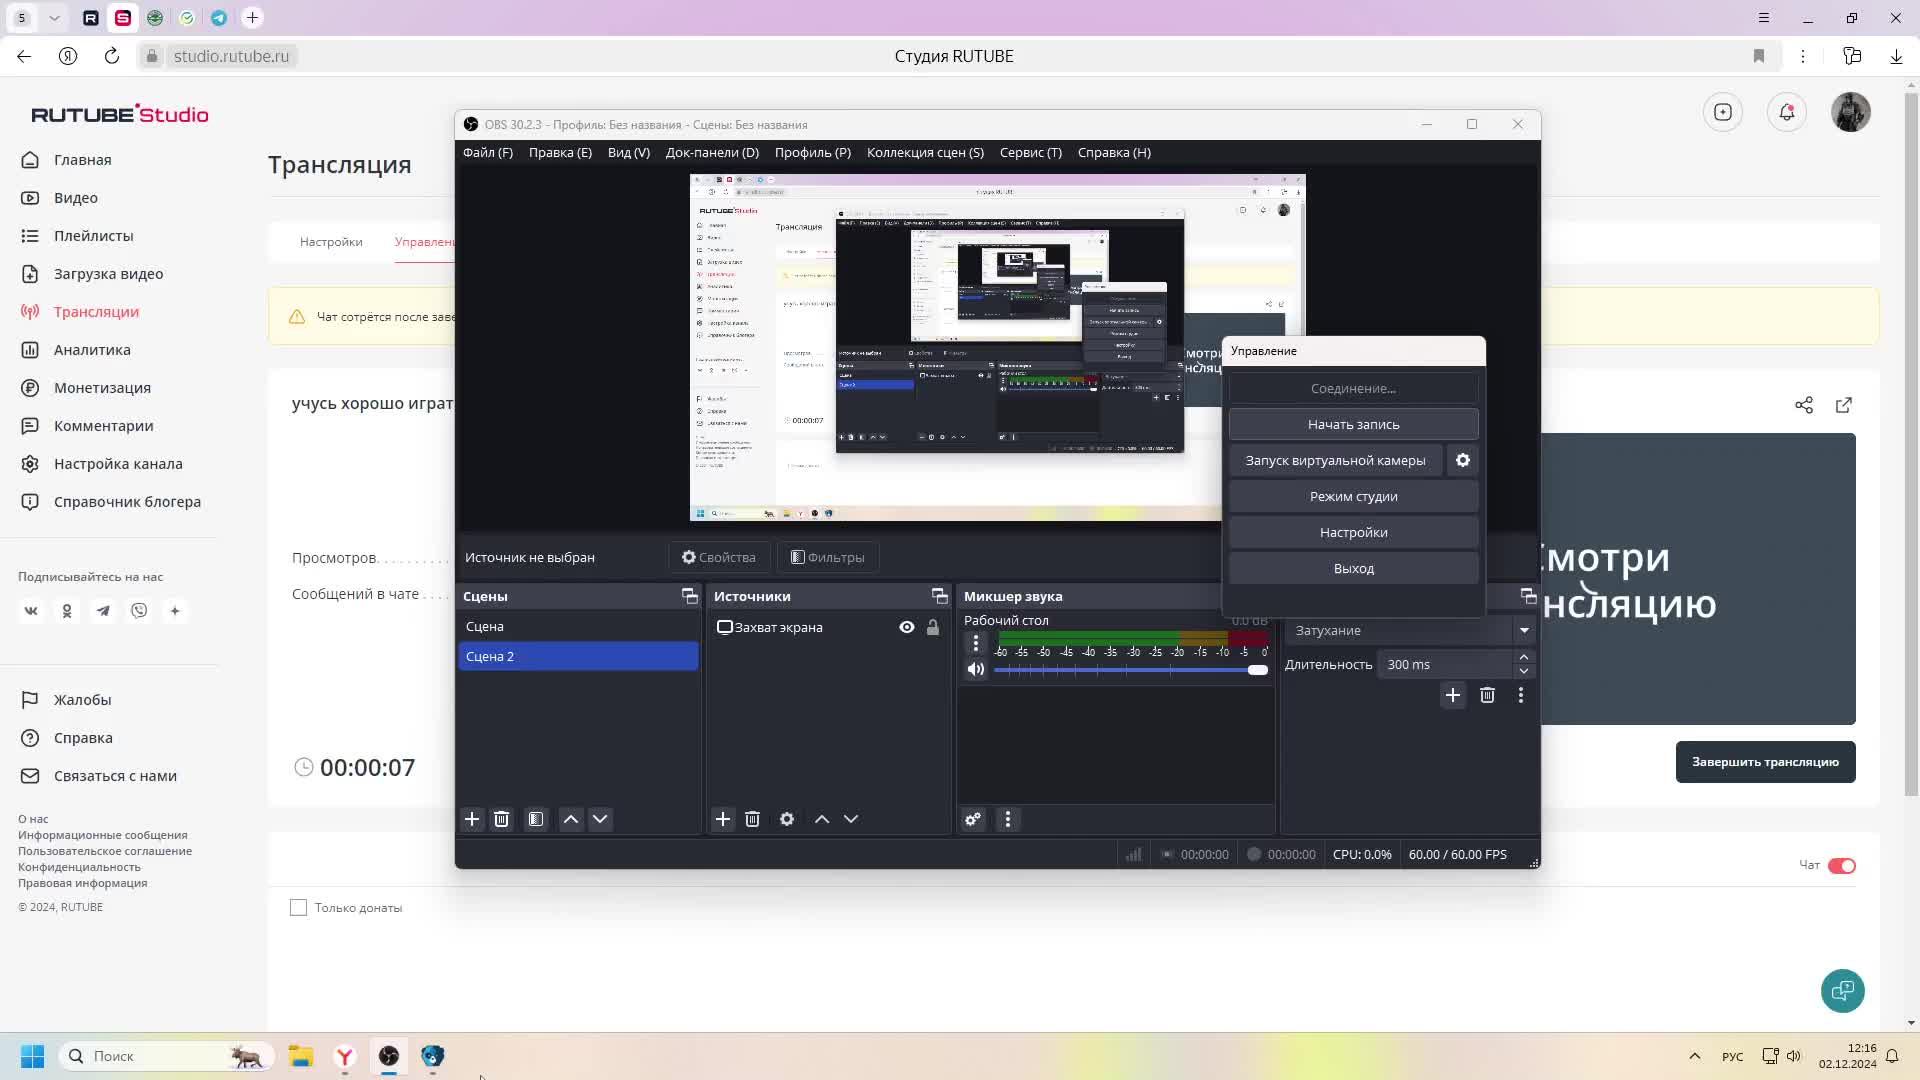1920x1080 pixels.
Task: Click Выход button in OBS controls
Action: click(x=1354, y=568)
